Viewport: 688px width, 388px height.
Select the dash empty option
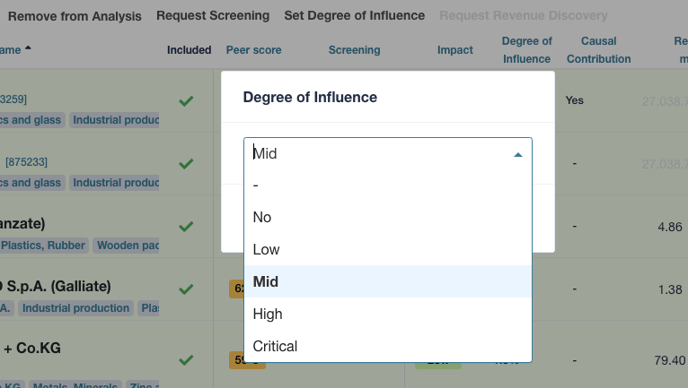(388, 185)
